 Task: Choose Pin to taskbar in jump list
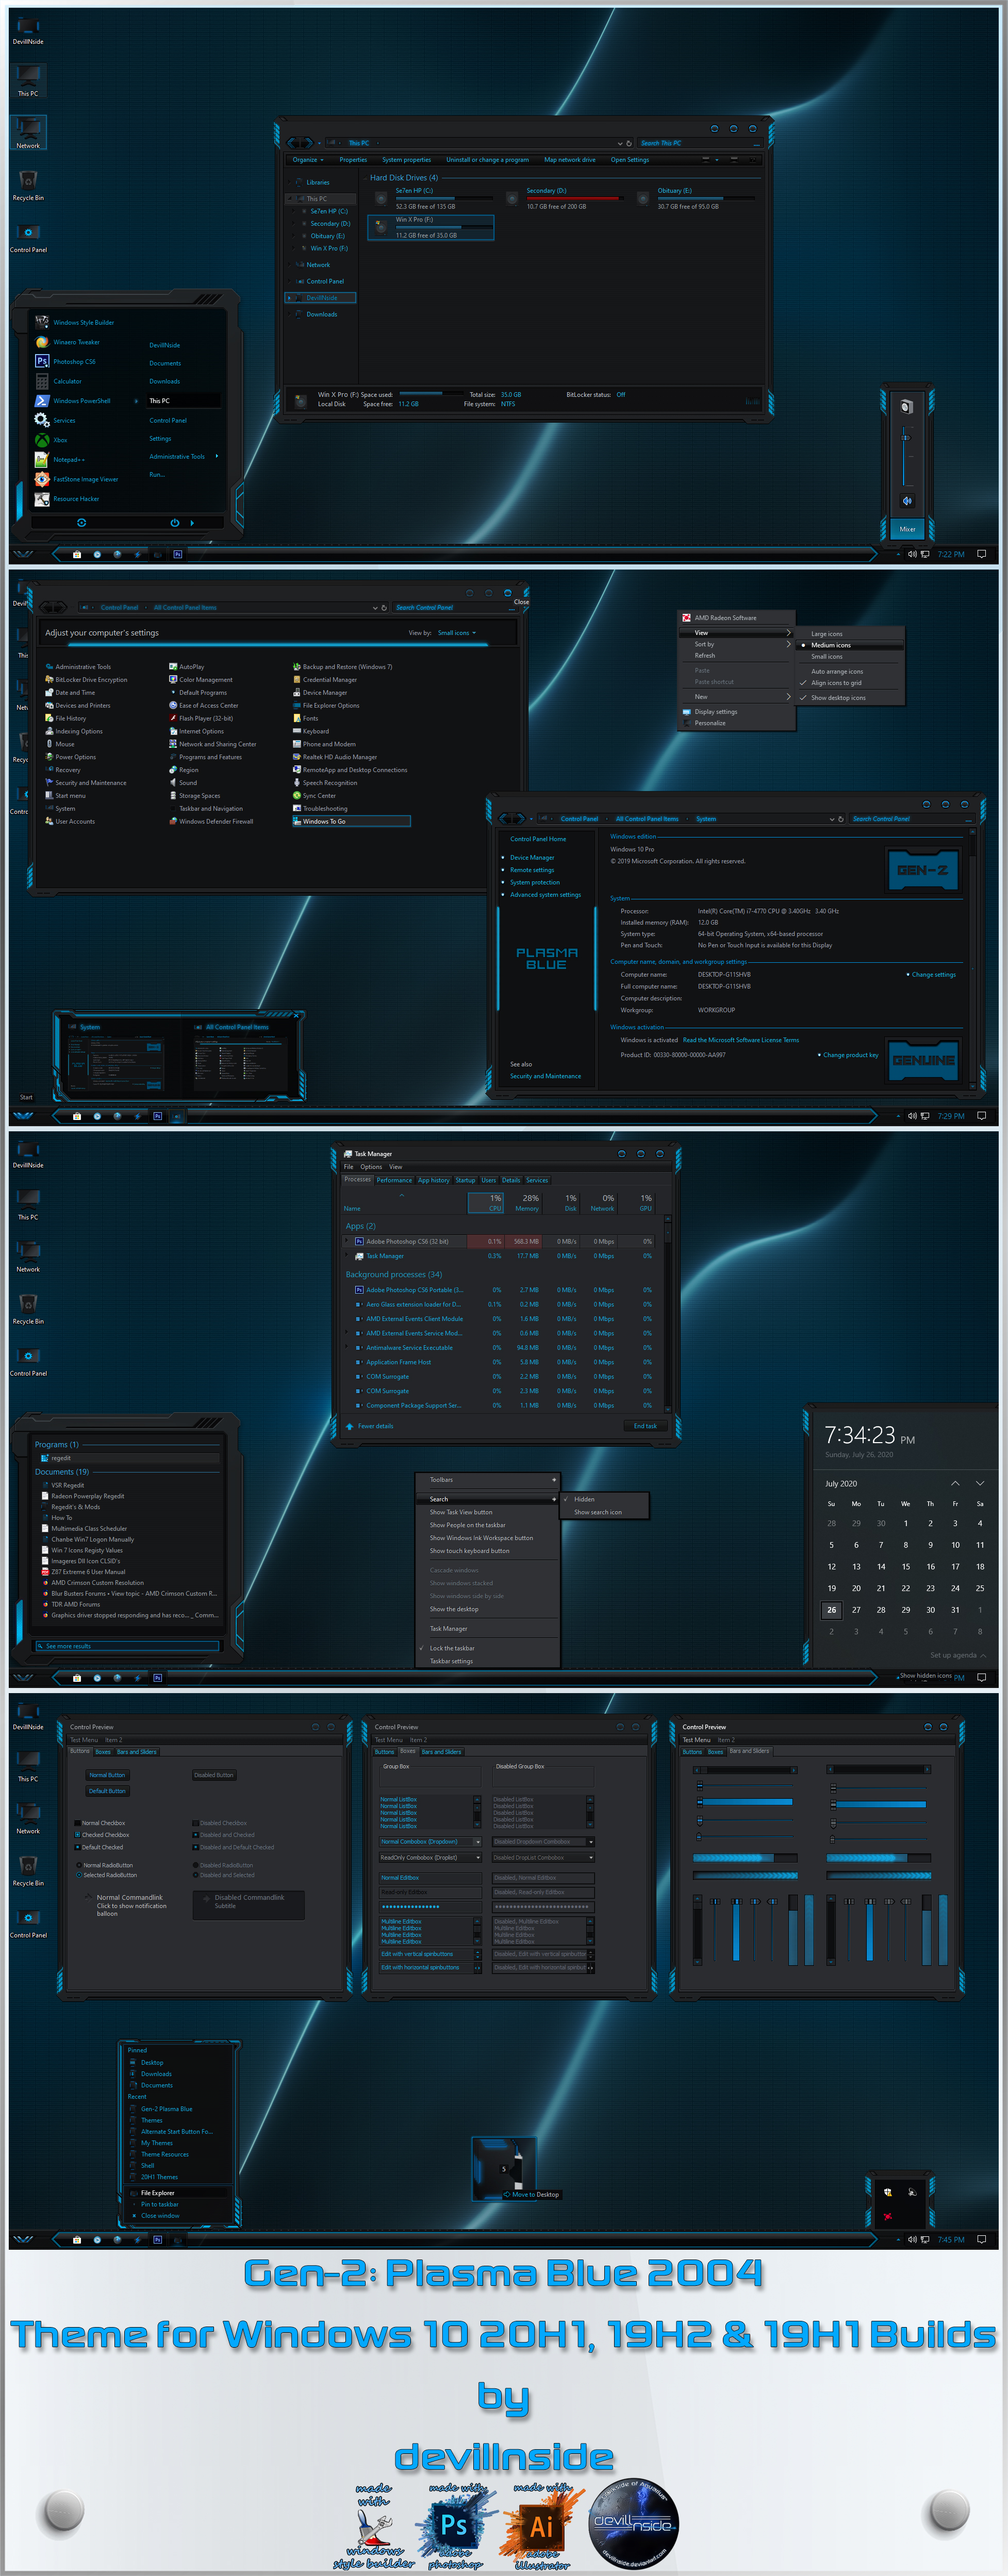[x=159, y=2204]
